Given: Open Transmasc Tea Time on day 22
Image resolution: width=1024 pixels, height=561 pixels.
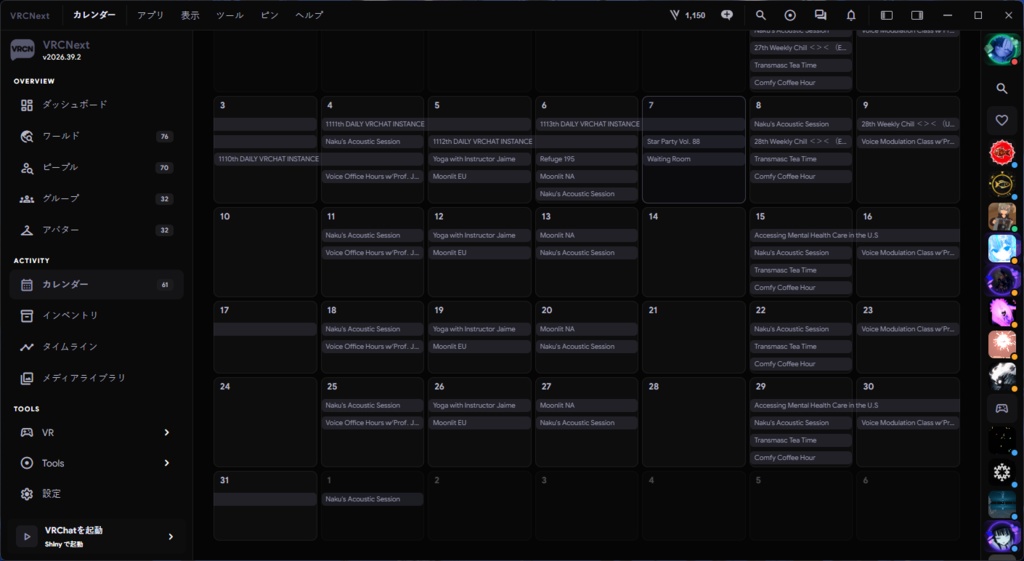Looking at the screenshot, I should [x=801, y=347].
